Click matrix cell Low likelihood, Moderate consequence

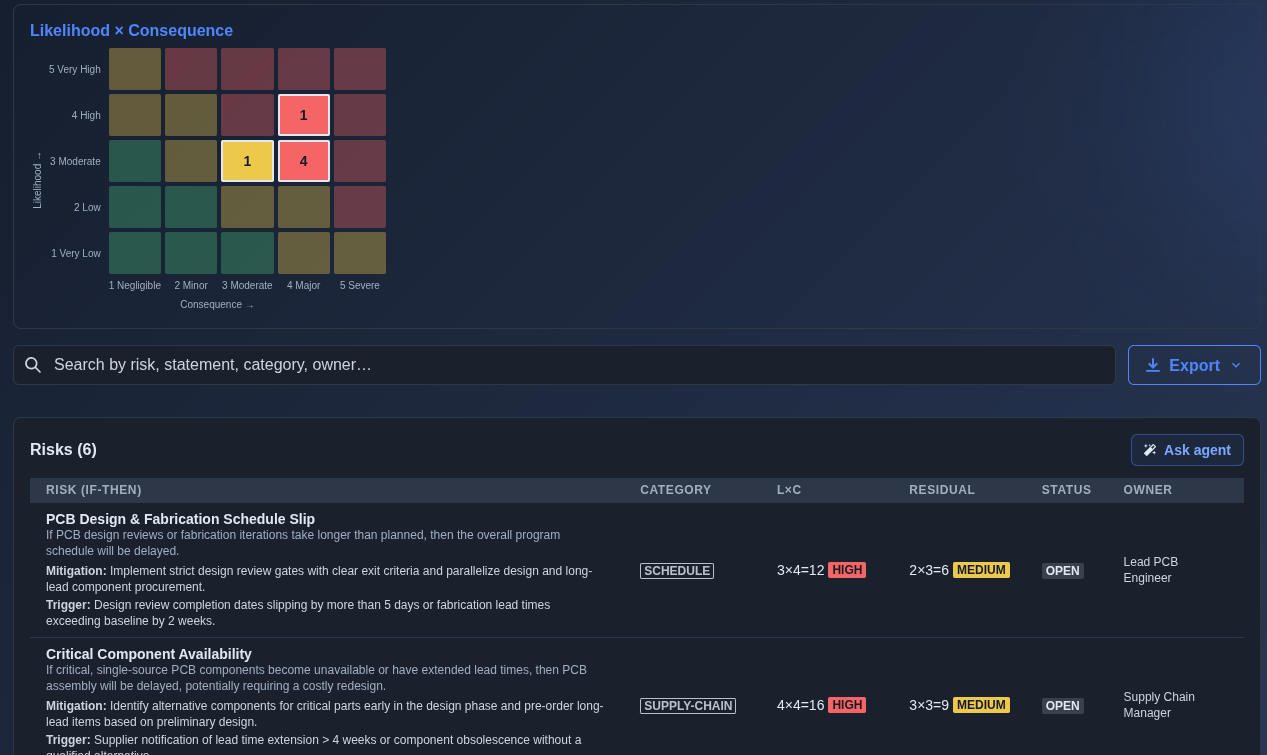[247, 207]
